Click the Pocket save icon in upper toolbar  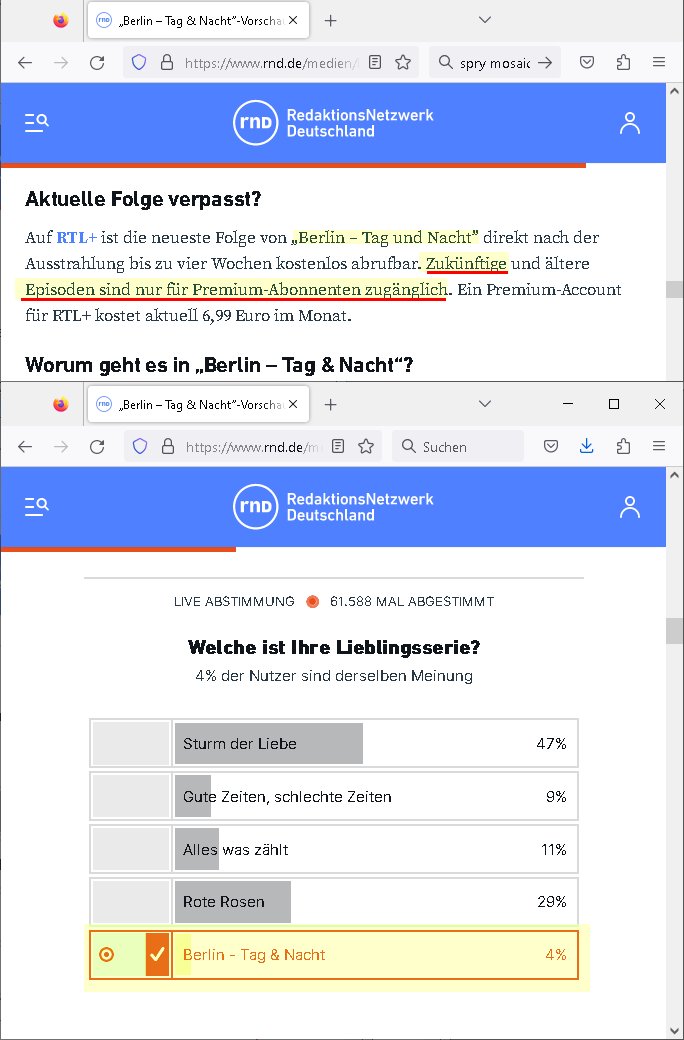pos(586,62)
